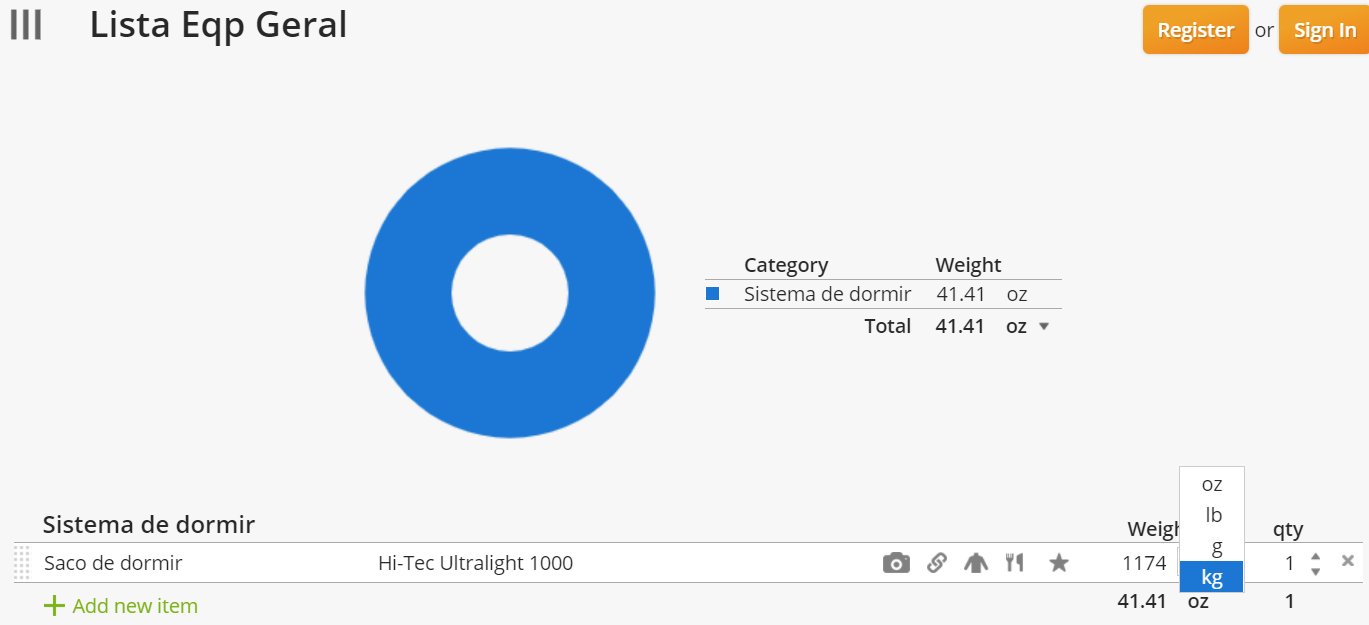Mark item as consumable with fork icon
Screen dimensions: 1369x625
1015,563
